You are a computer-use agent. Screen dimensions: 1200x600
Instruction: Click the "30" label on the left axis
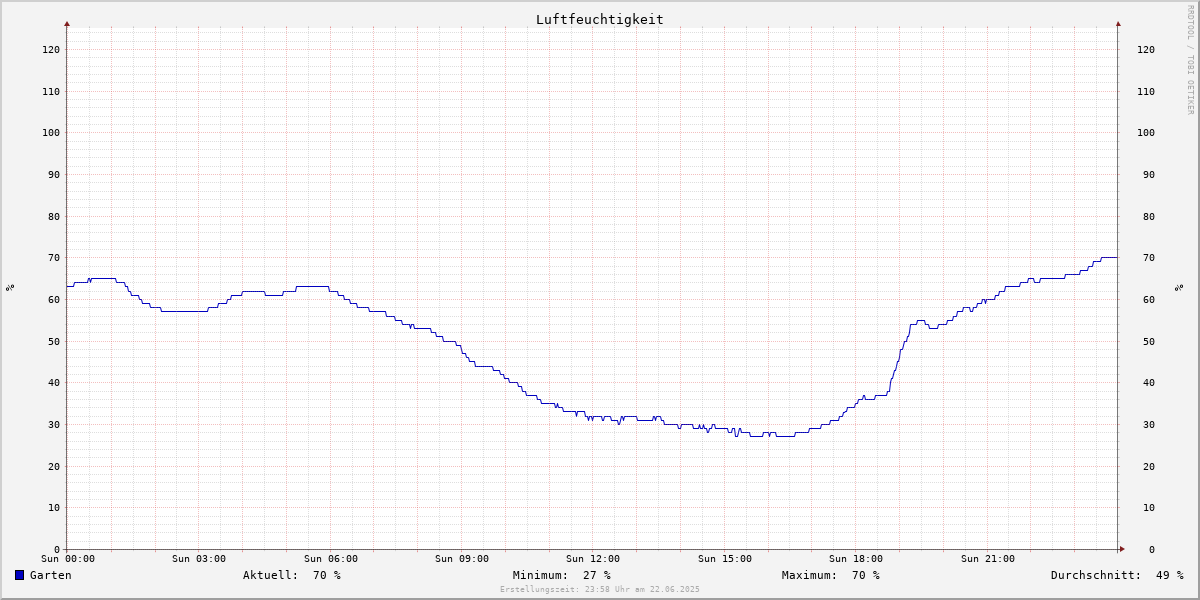(x=54, y=424)
